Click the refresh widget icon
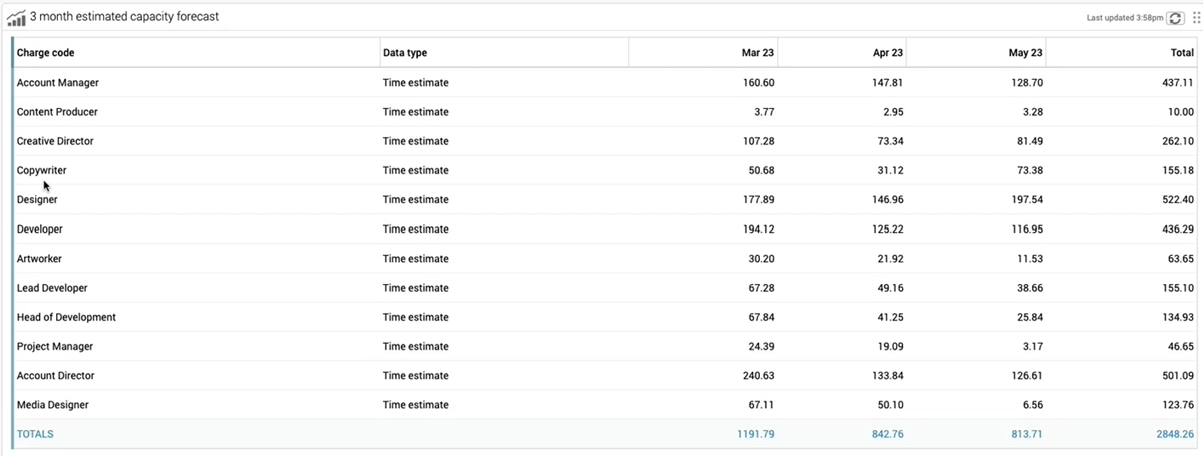The image size is (1203, 456). [x=1176, y=18]
